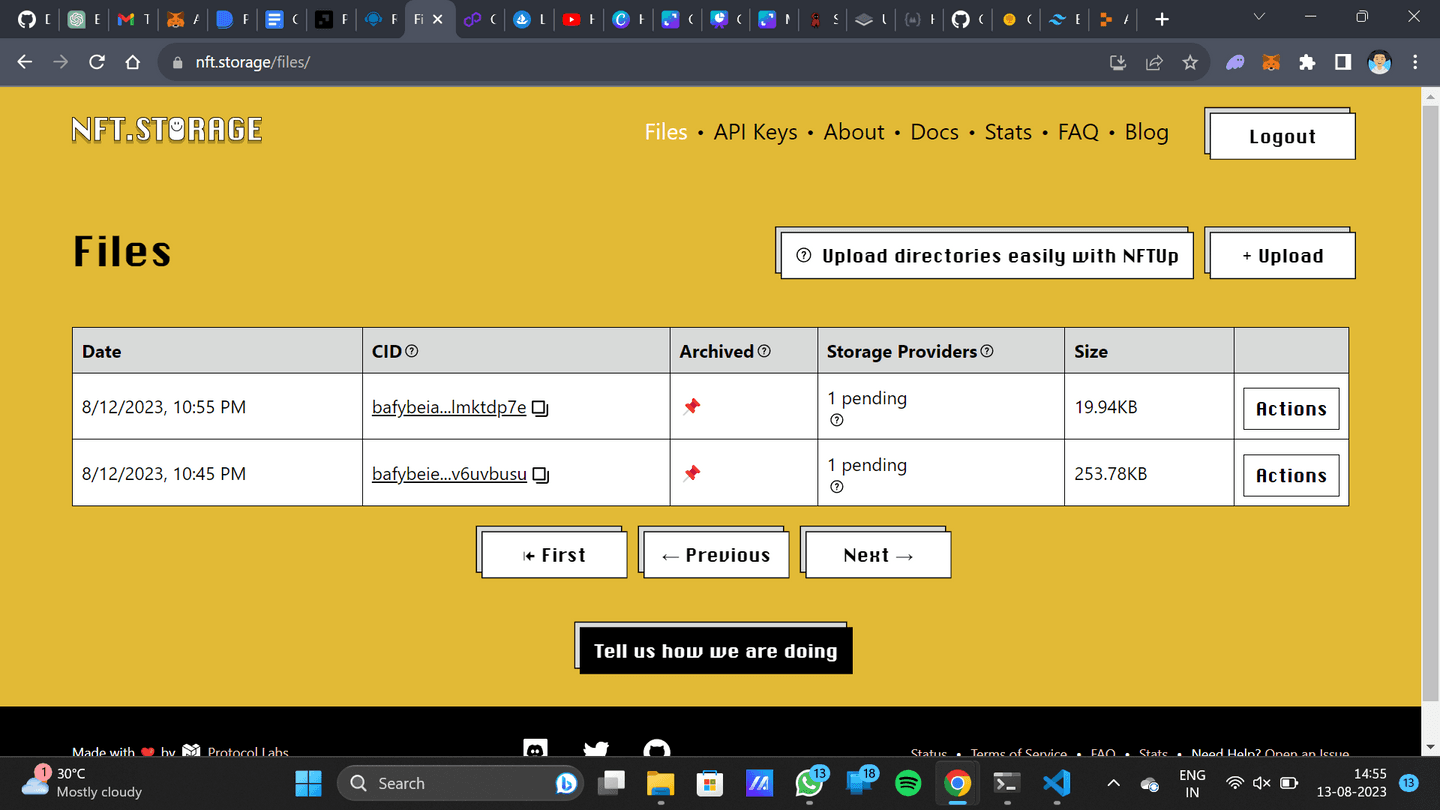Click the Archived column help icon
The width and height of the screenshot is (1440, 810).
765,351
